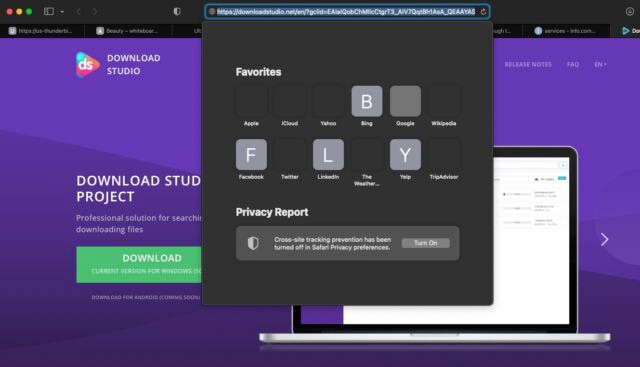Open the FAQ link
640x367 pixels.
coord(573,65)
